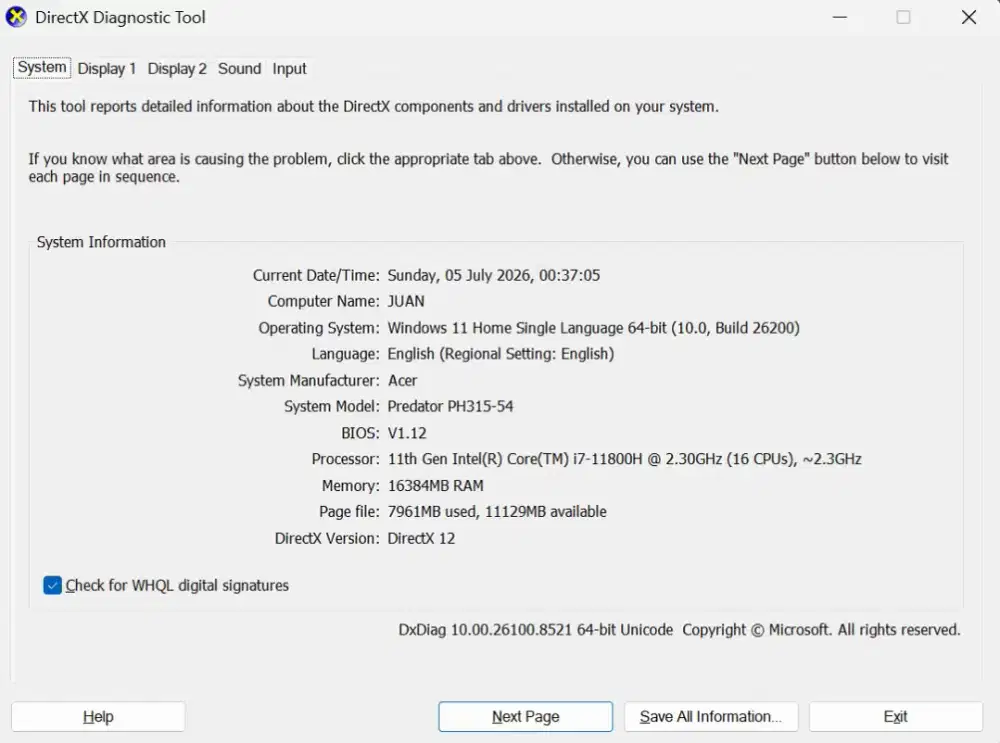
Task: Open the Input tab
Action: pyautogui.click(x=289, y=68)
